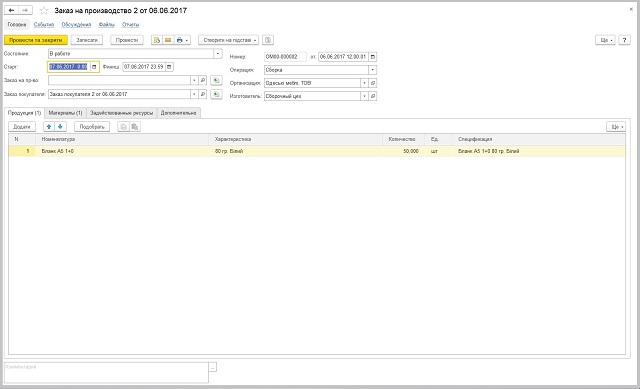Add to favorites with star icon
640x389 pixels.
coord(44,11)
